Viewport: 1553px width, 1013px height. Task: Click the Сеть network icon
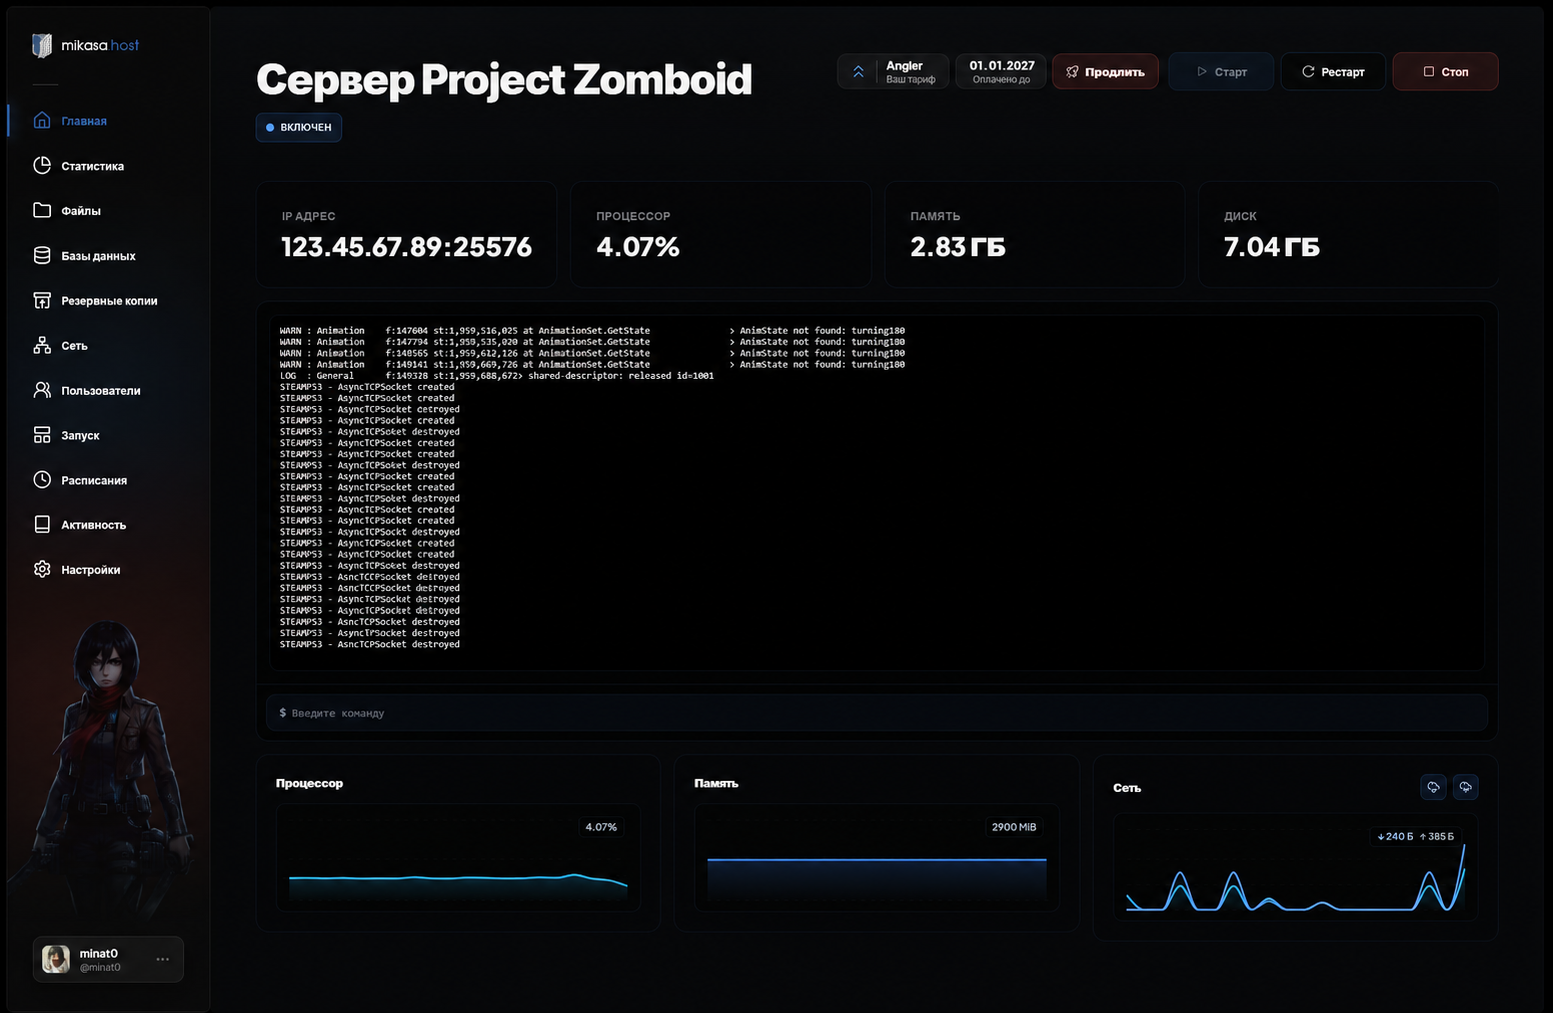(42, 345)
